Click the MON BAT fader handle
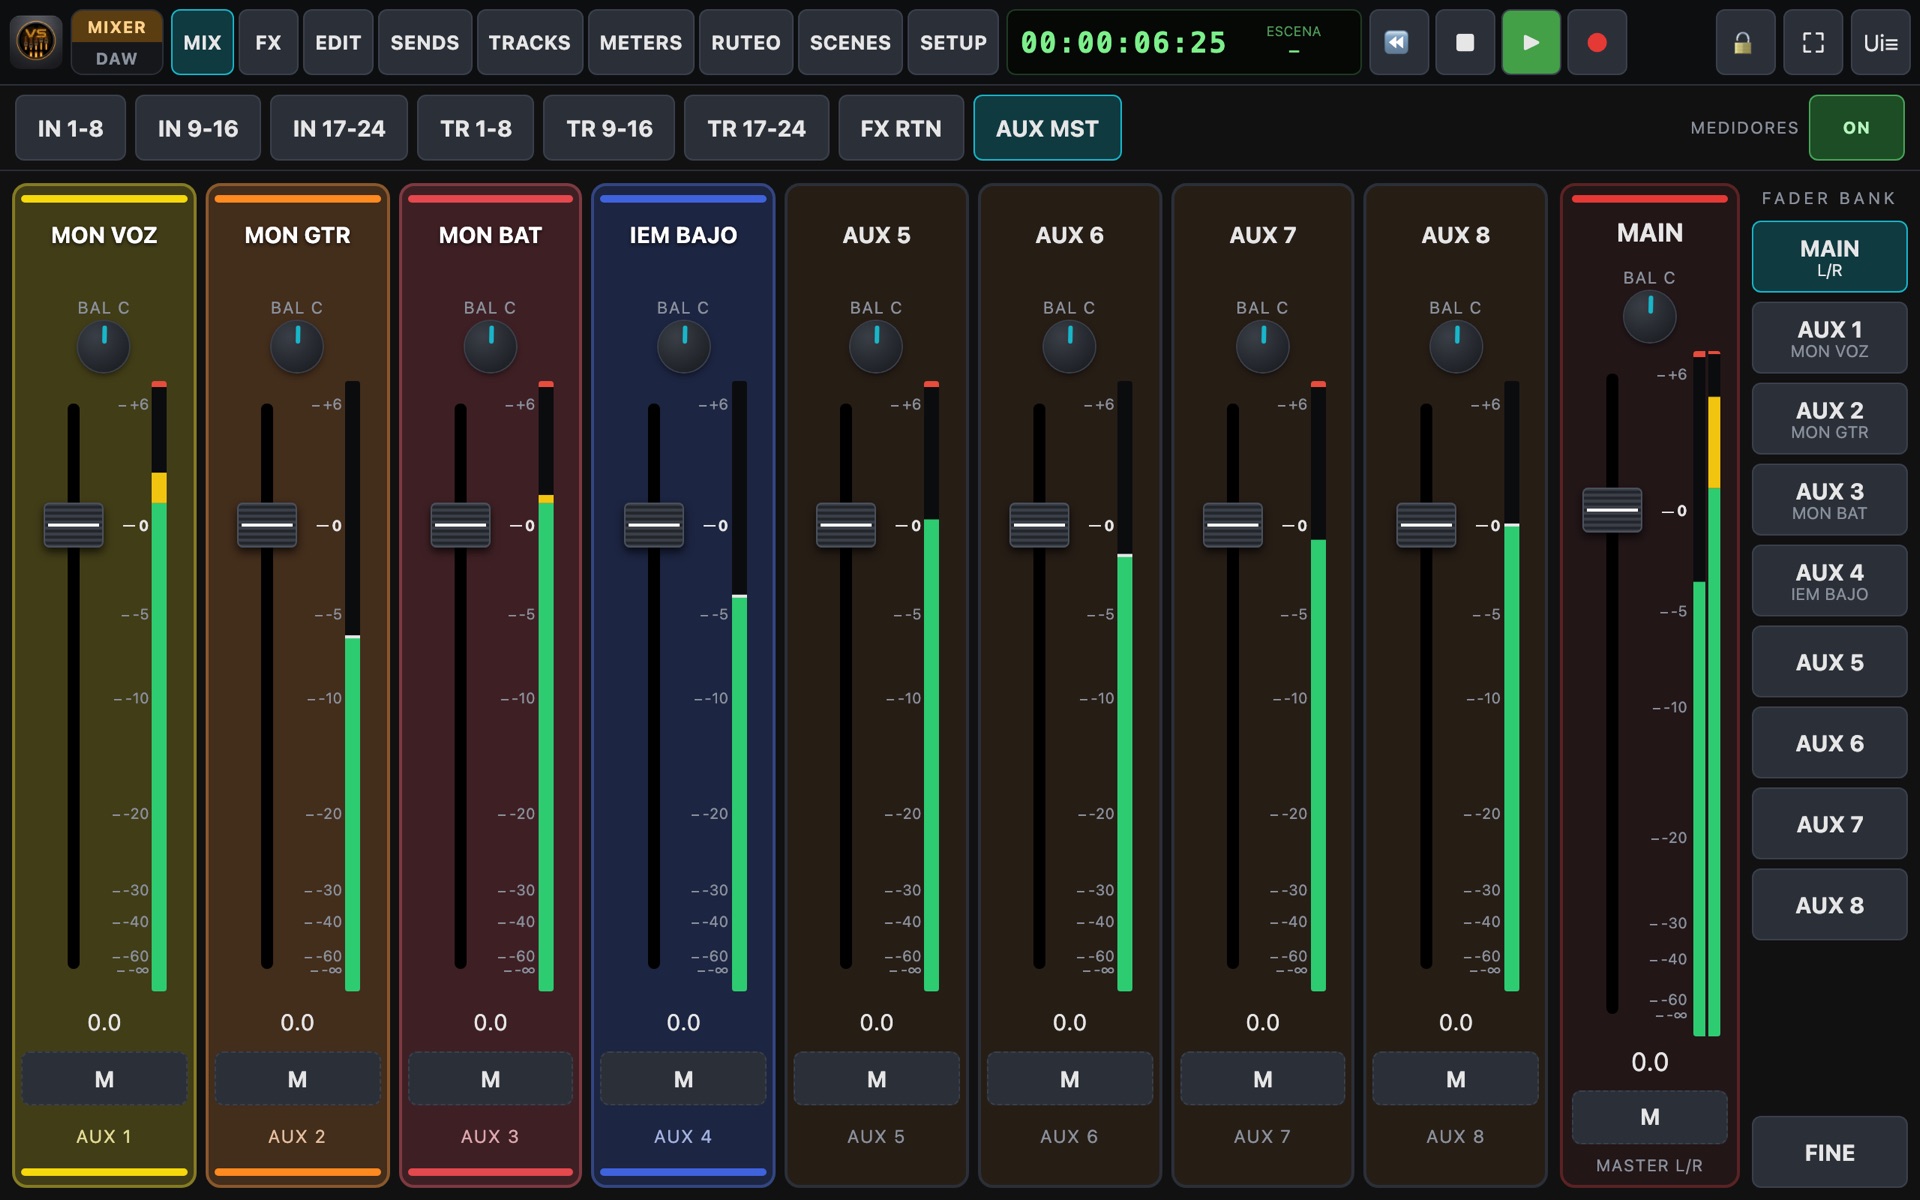Screen dimensions: 1920x1200 point(460,525)
